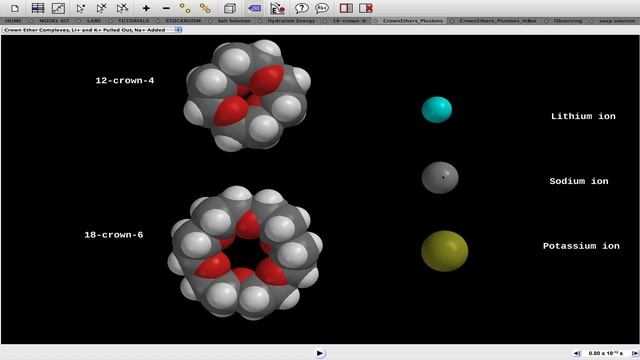The image size is (640, 360).
Task: Click the '18-crown-6' label in the viewer
Action: [x=114, y=235]
